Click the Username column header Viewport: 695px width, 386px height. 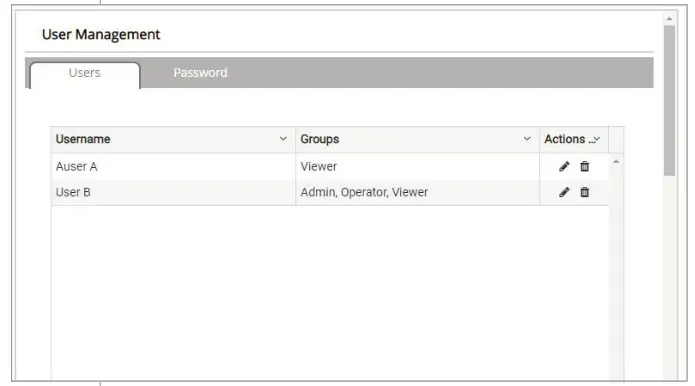[x=173, y=139]
